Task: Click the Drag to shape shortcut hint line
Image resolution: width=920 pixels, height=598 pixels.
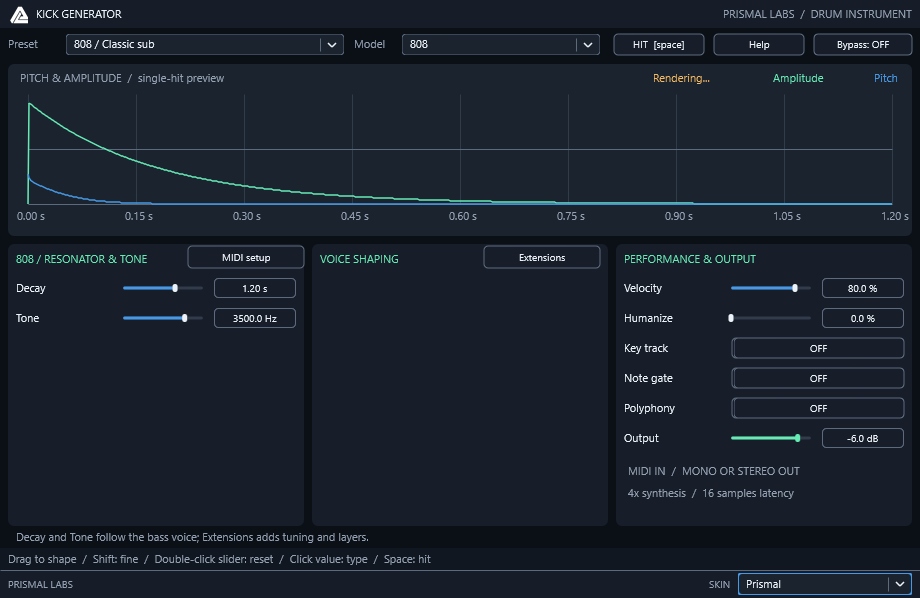Action: (x=219, y=559)
